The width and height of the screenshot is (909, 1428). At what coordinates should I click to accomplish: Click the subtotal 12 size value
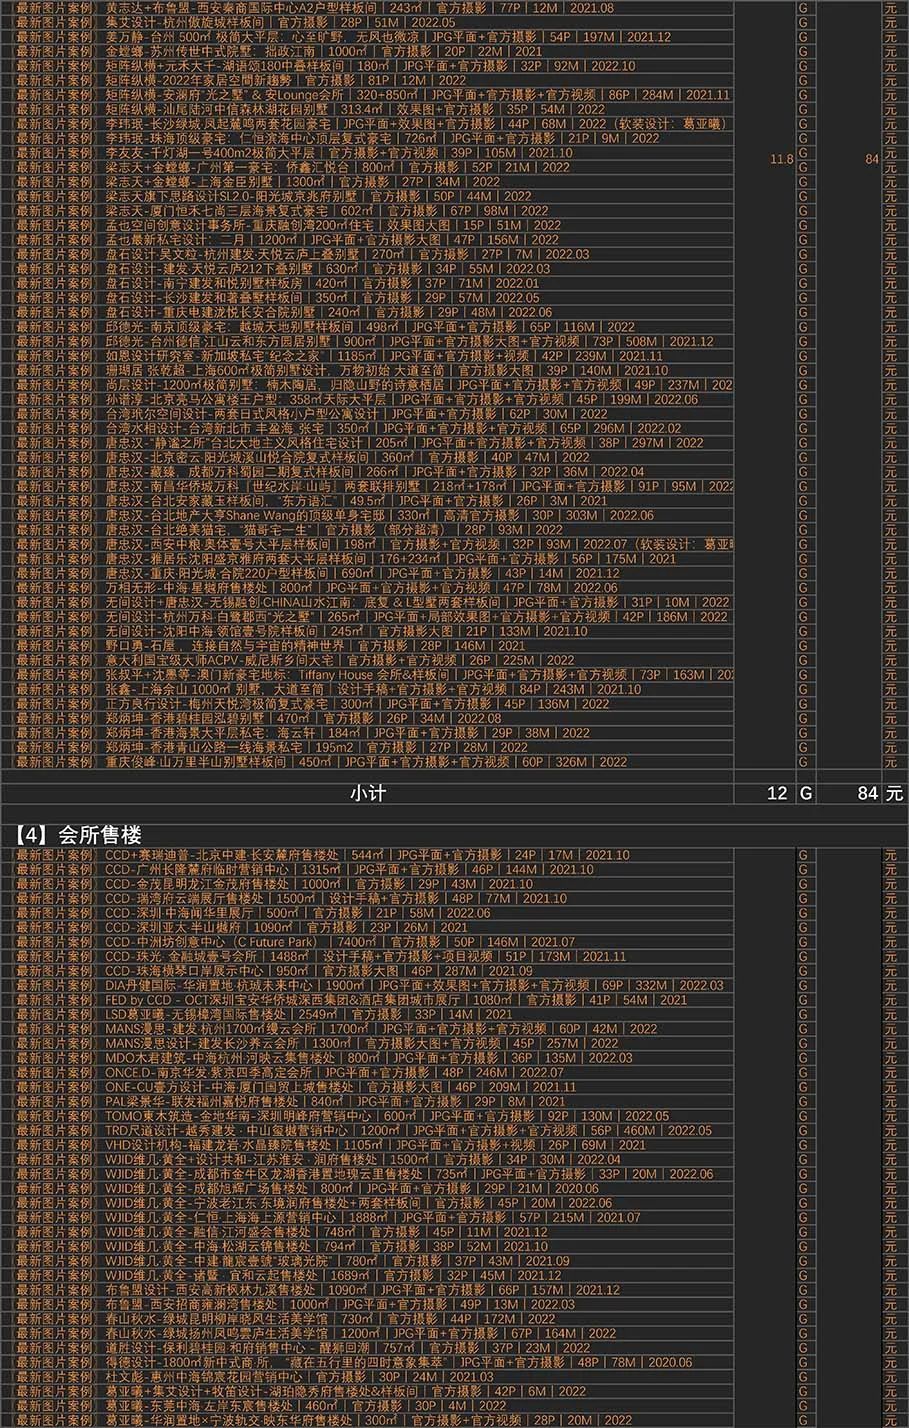point(776,793)
